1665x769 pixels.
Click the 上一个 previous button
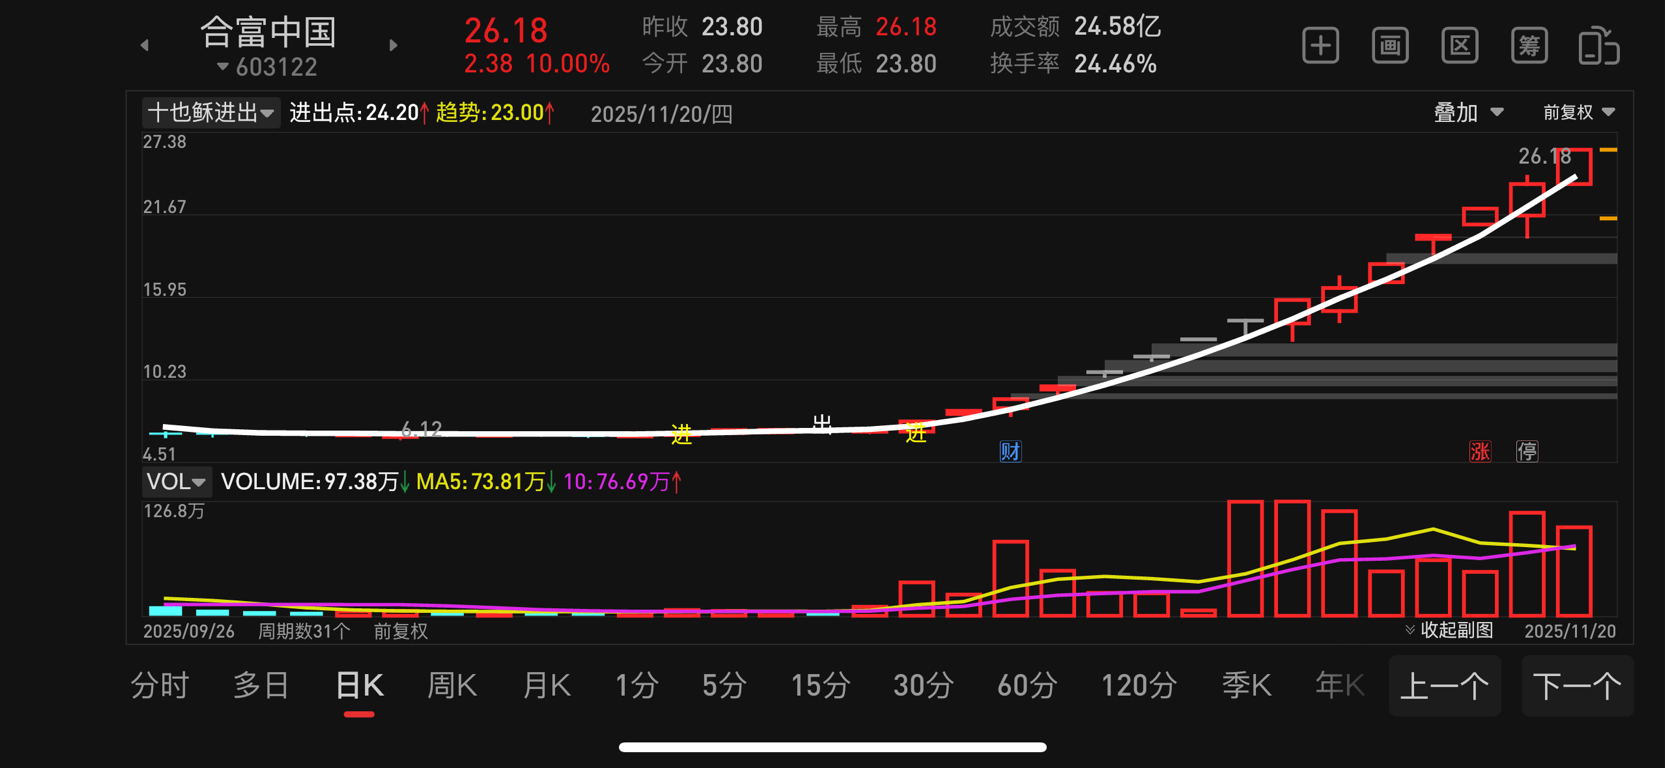click(x=1445, y=686)
